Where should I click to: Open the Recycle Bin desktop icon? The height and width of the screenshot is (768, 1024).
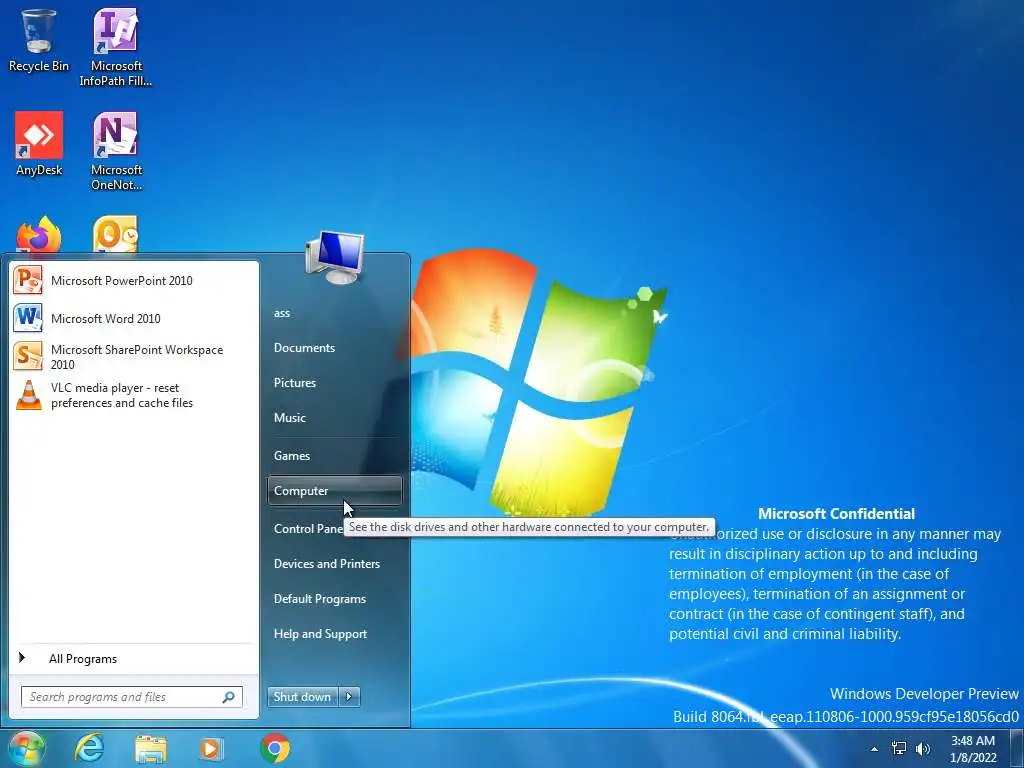pyautogui.click(x=38, y=40)
